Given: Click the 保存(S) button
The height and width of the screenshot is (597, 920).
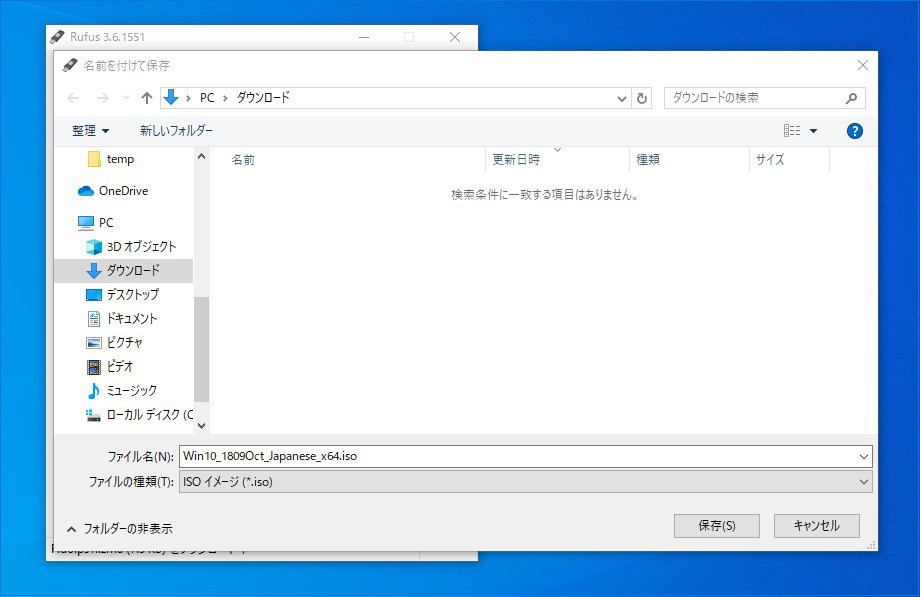Looking at the screenshot, I should [716, 526].
